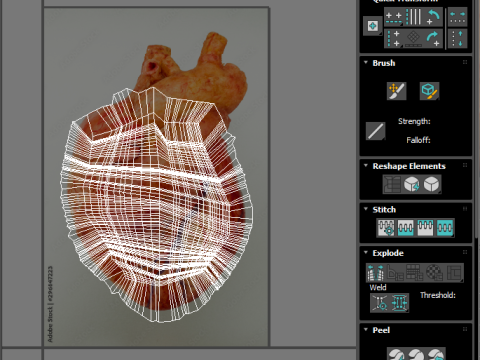The image size is (480, 360).
Task: Click the Brush rollout title
Action: tap(384, 63)
